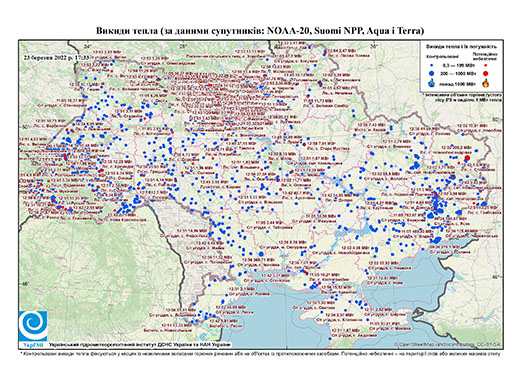Click the small blue dot legend symbol
This screenshot has width=520, height=368.
pyautogui.click(x=432, y=66)
